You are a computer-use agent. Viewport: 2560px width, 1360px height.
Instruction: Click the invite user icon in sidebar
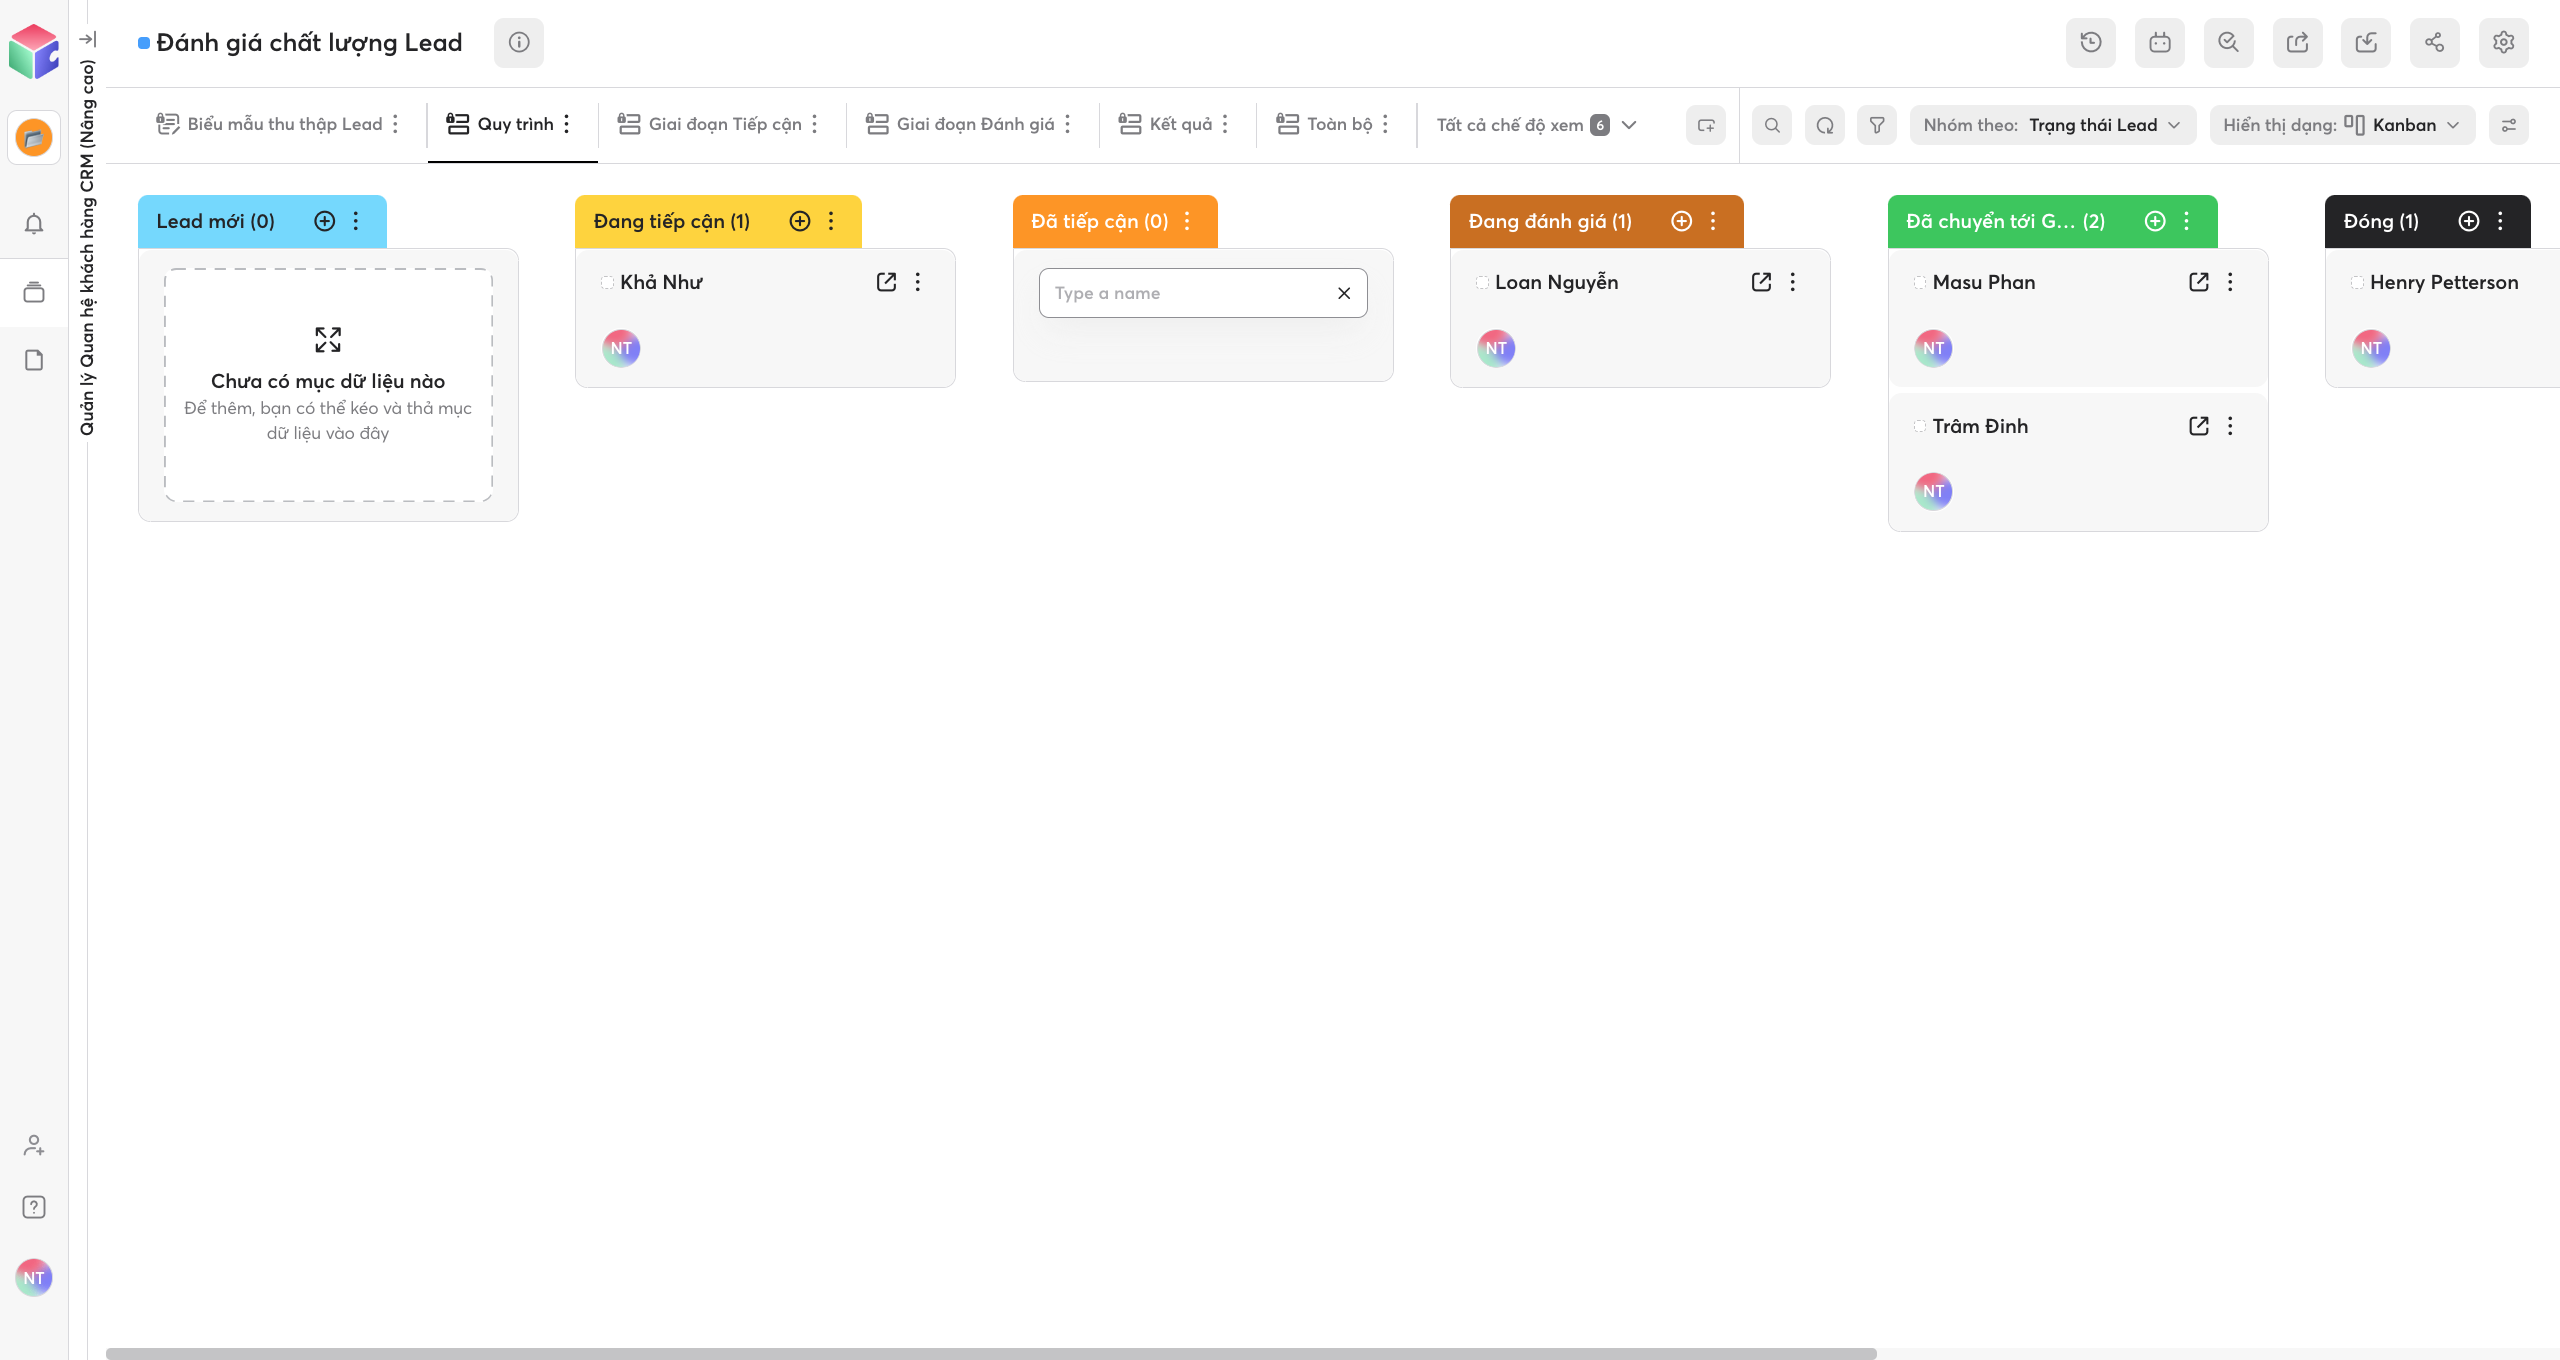[34, 1145]
